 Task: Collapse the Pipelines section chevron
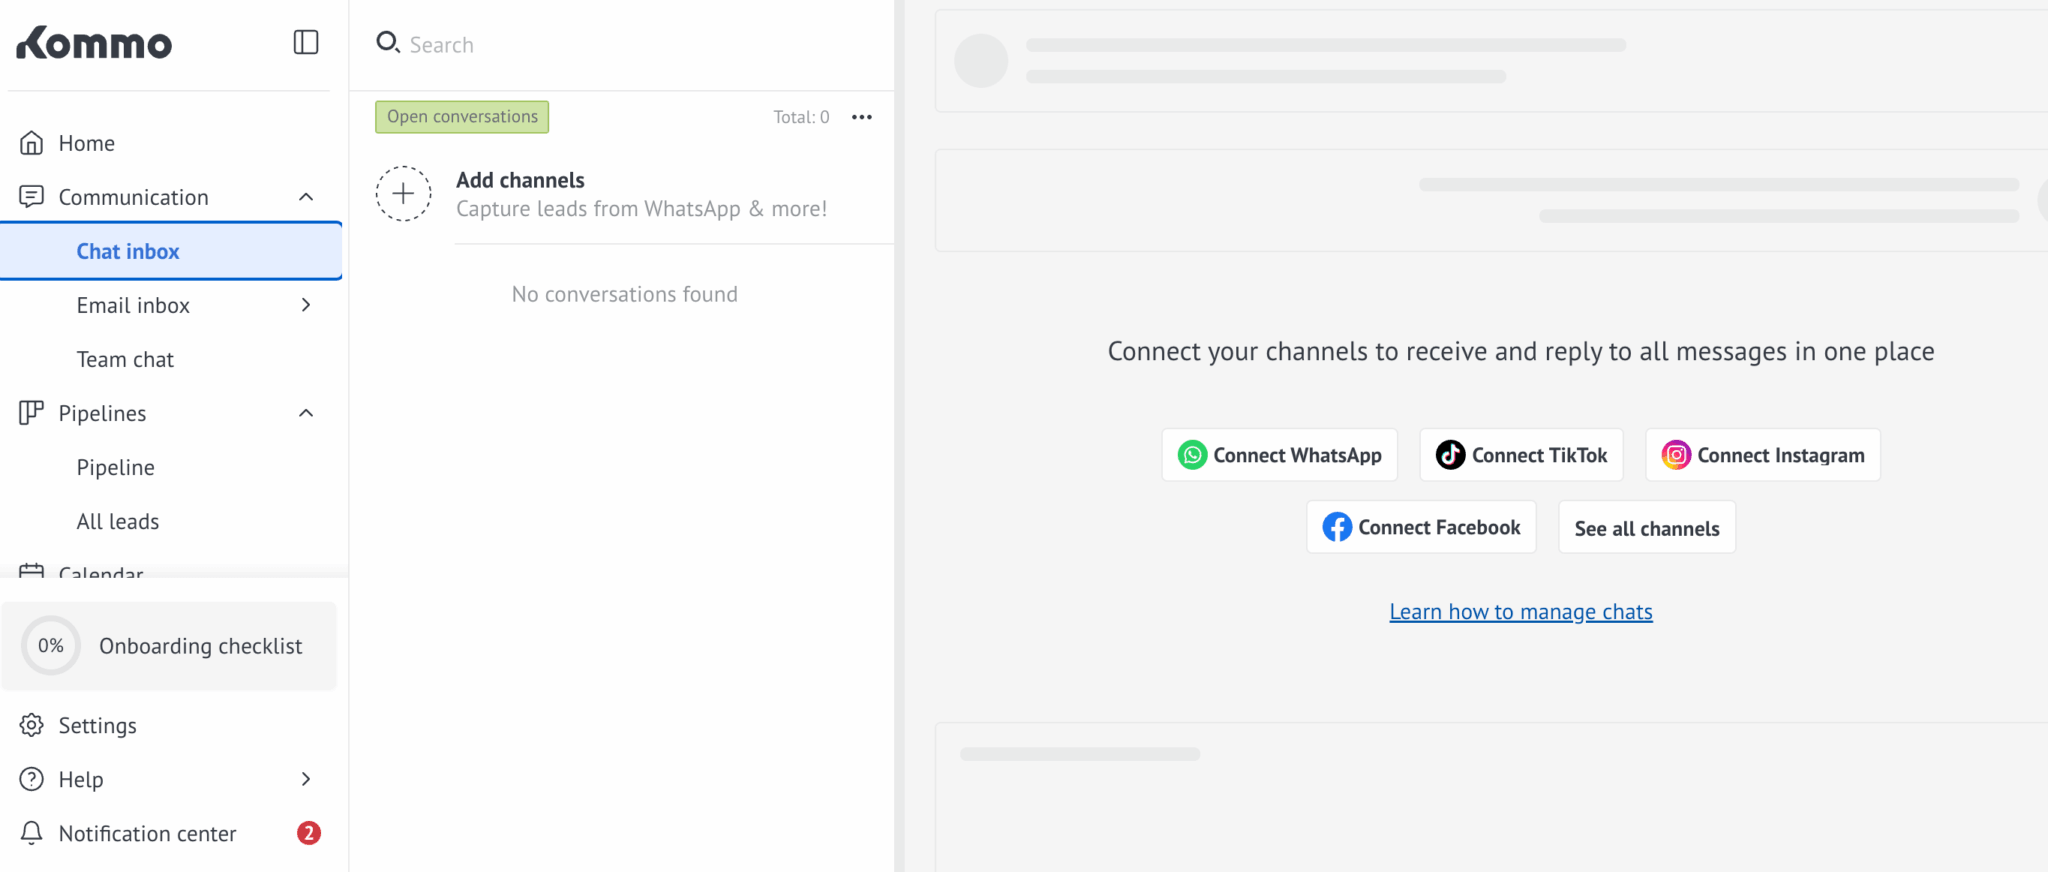pos(306,413)
